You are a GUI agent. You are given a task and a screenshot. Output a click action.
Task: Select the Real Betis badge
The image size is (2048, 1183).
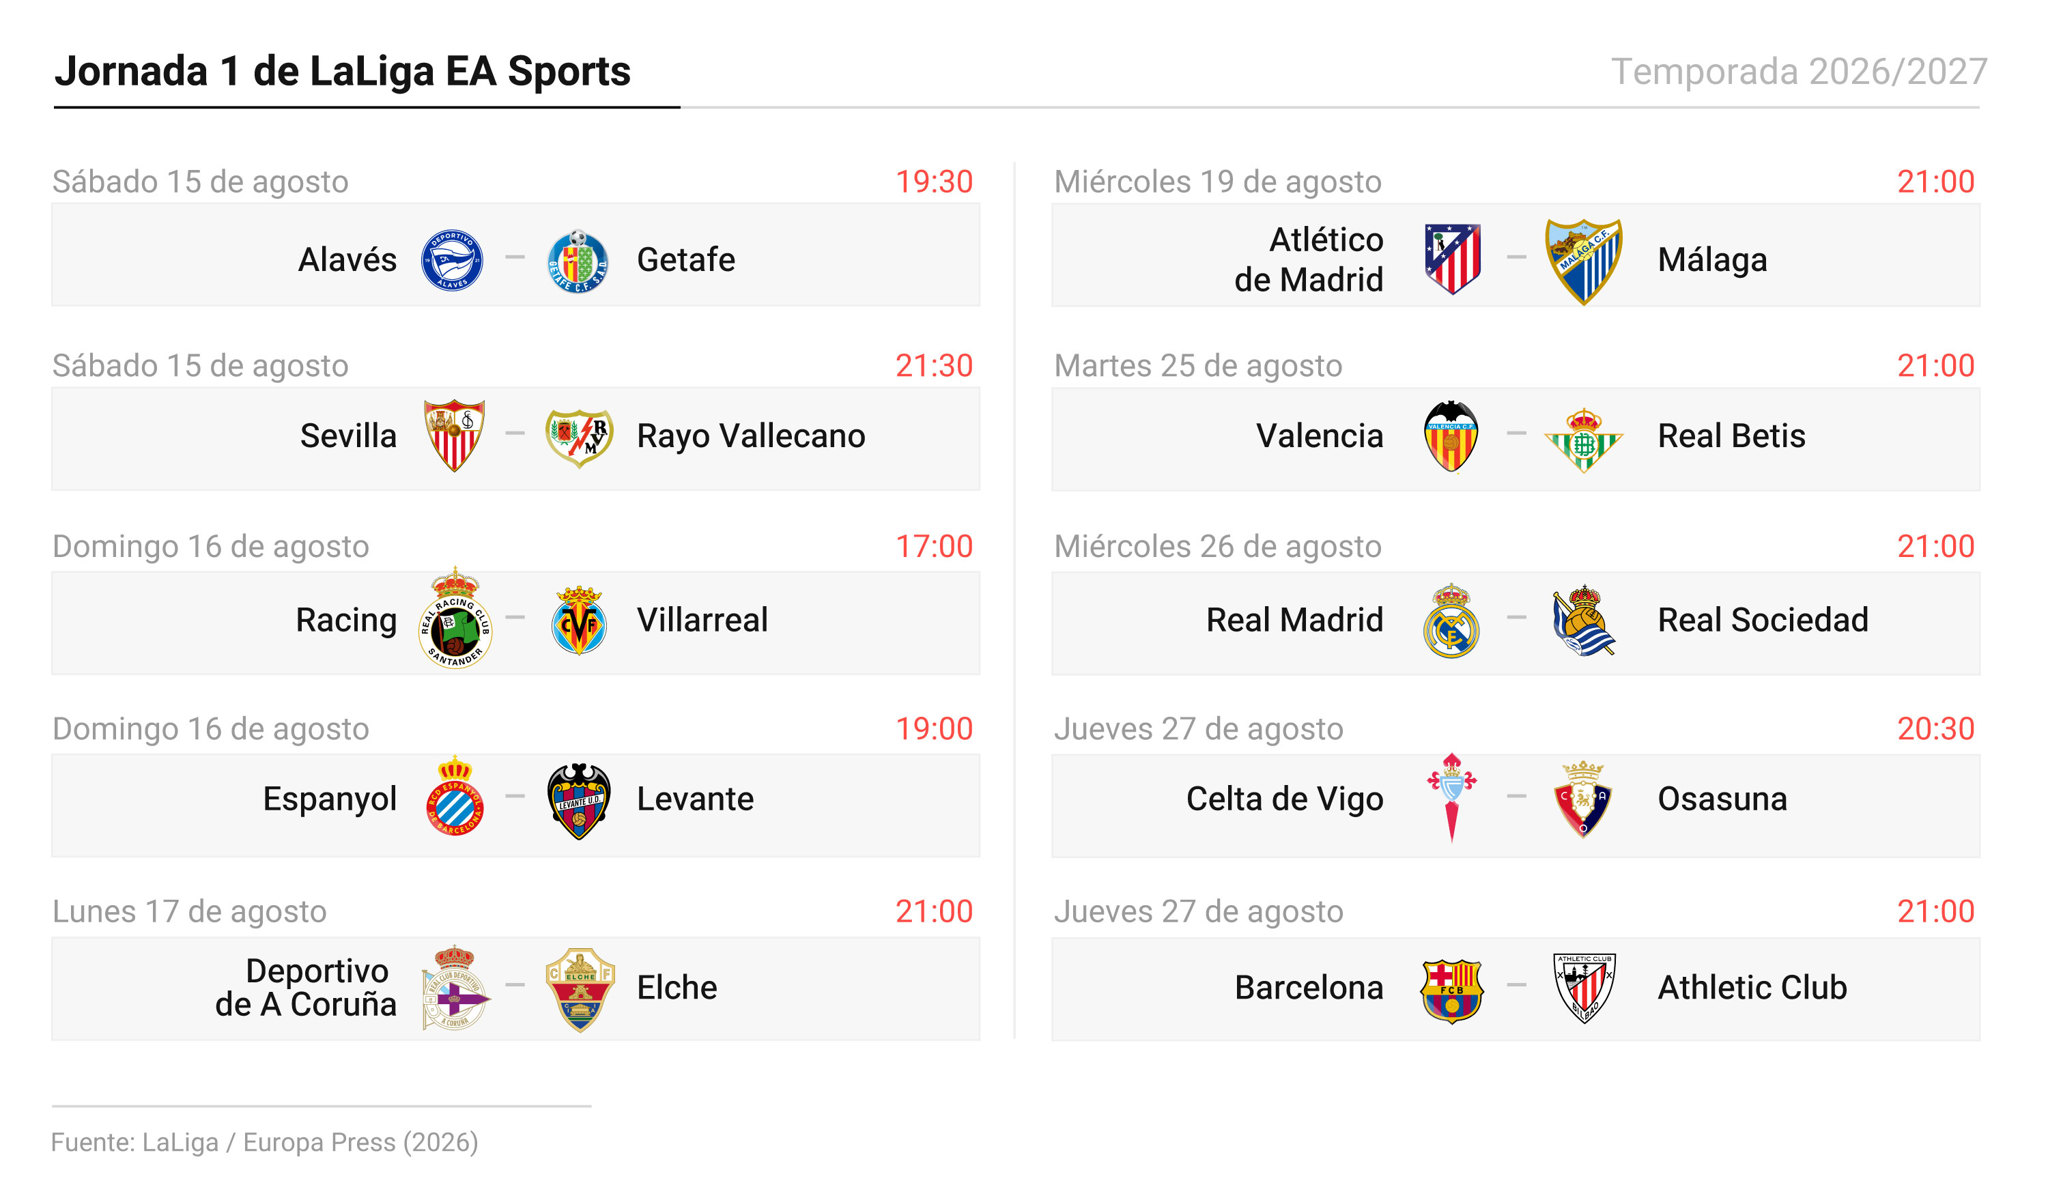(x=1584, y=439)
